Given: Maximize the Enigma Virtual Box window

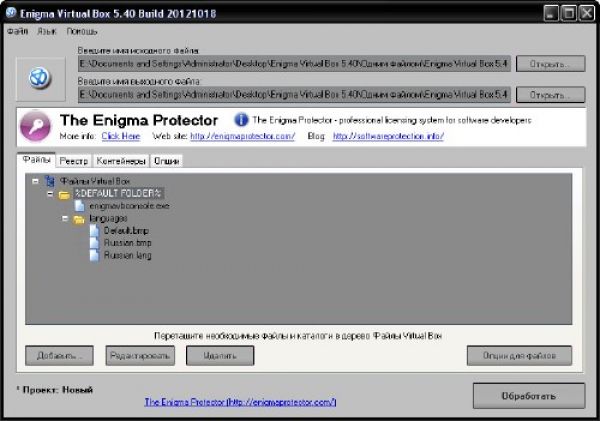Looking at the screenshot, I should pyautogui.click(x=569, y=13).
